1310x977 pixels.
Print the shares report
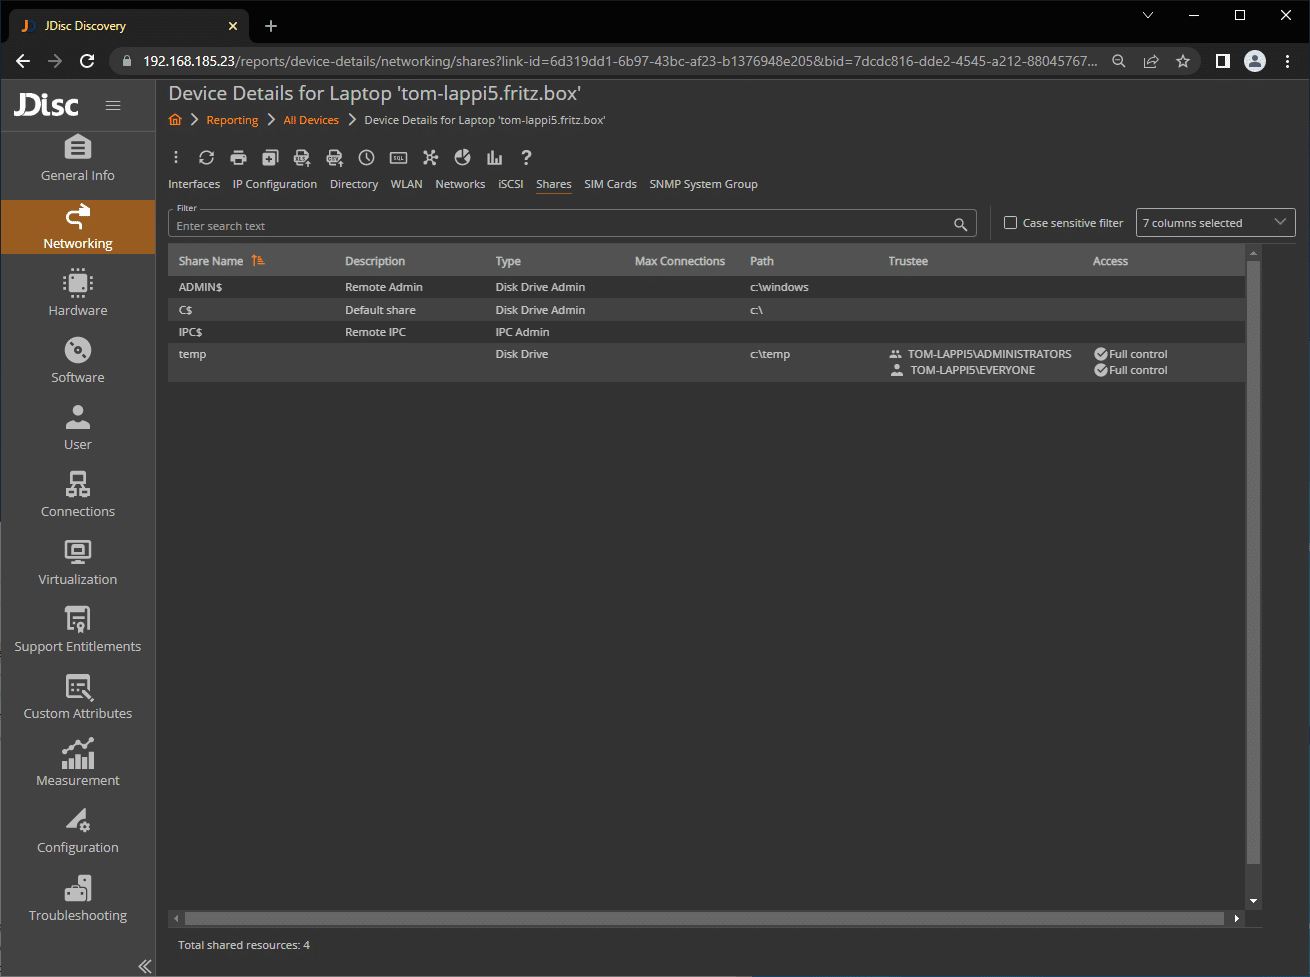coord(238,158)
